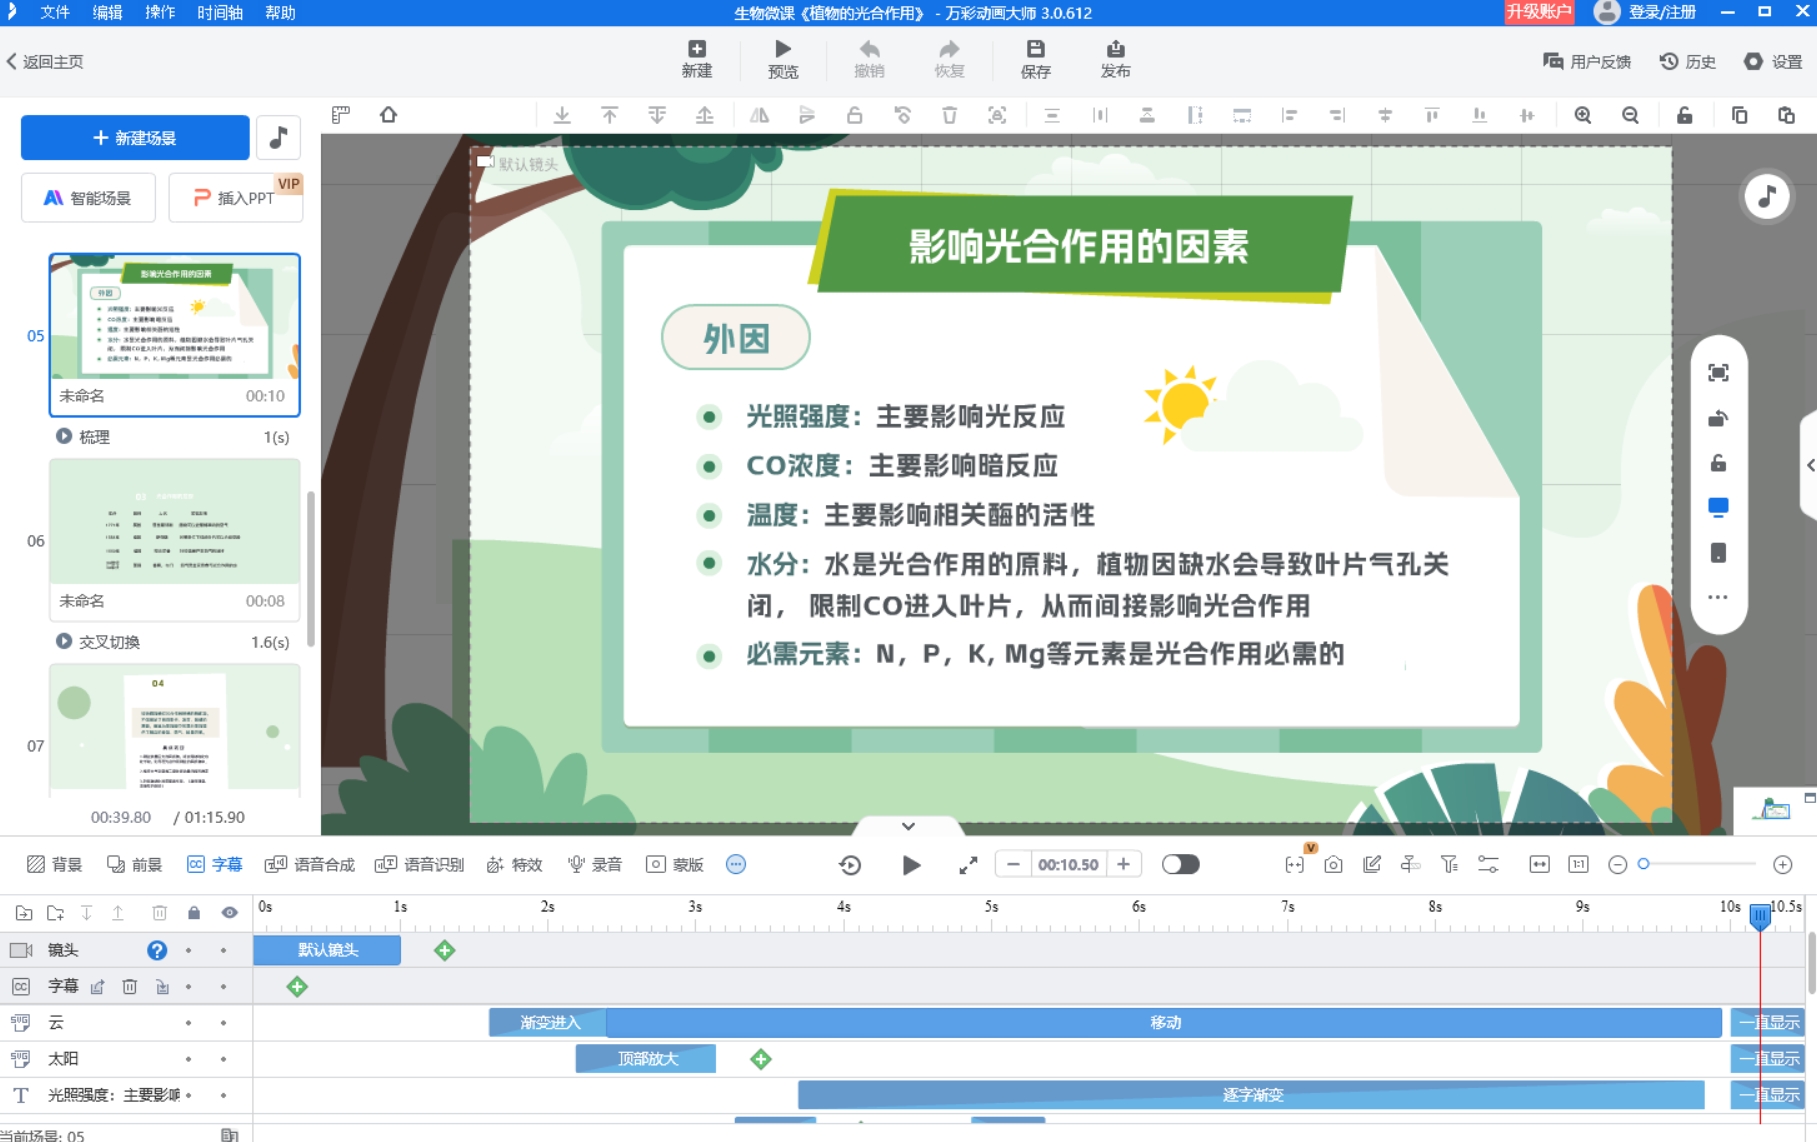The image size is (1817, 1142).
Task: Open more tools circle after 蒙版
Action: tap(736, 864)
